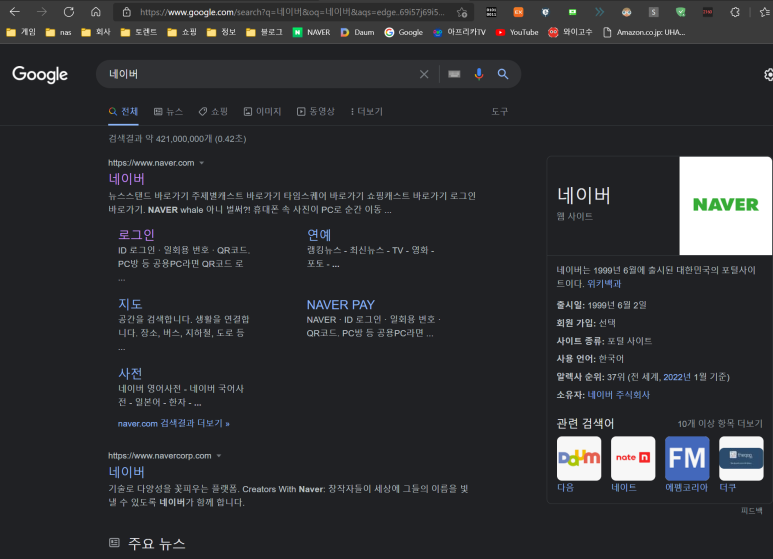Viewport: 773px width, 559px height.
Task: Open the 네이버 주식회사 owner link
Action: pos(619,395)
